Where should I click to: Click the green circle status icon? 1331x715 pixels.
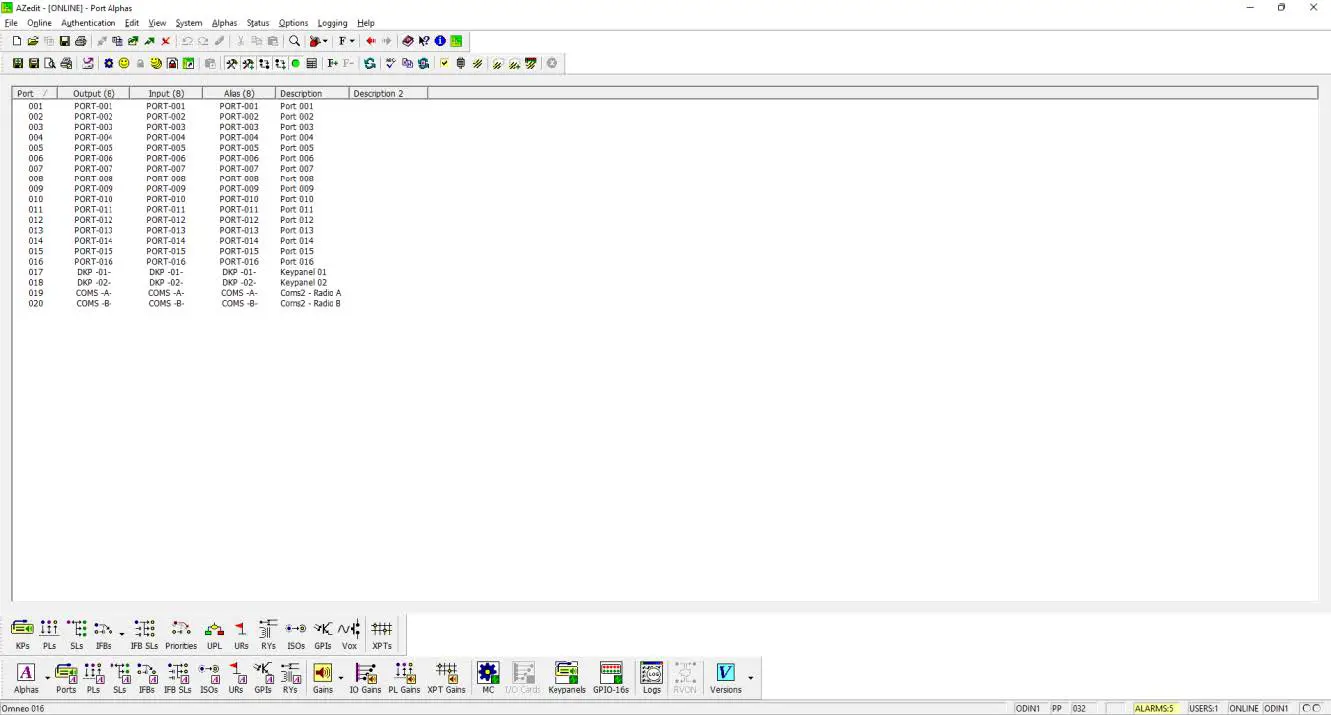(296, 63)
